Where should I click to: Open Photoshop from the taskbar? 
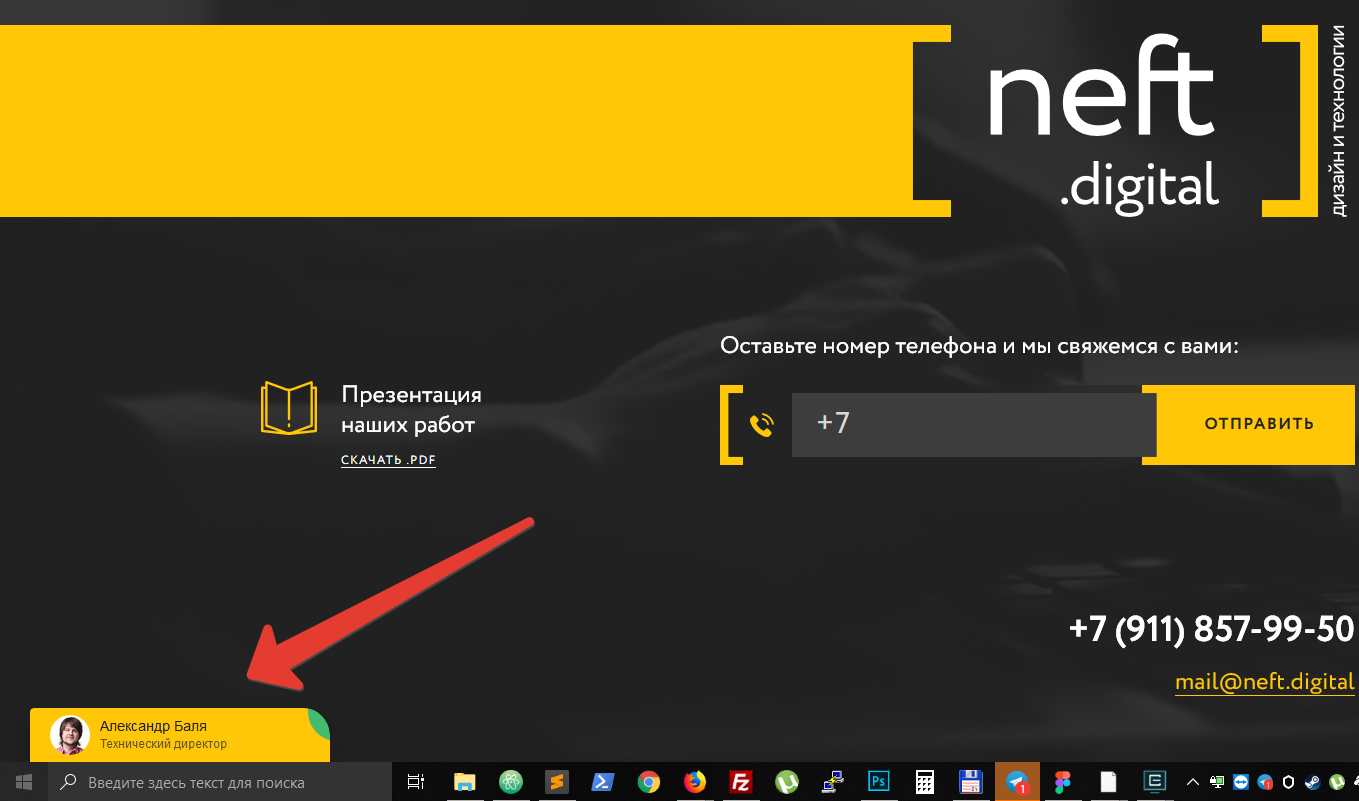pos(879,782)
